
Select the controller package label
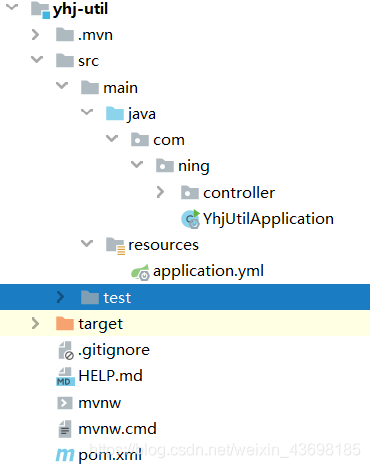click(239, 193)
